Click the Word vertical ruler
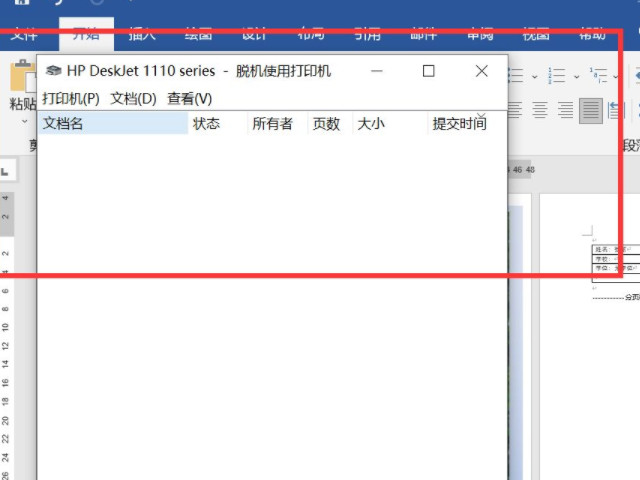The image size is (640, 480). coord(7,335)
